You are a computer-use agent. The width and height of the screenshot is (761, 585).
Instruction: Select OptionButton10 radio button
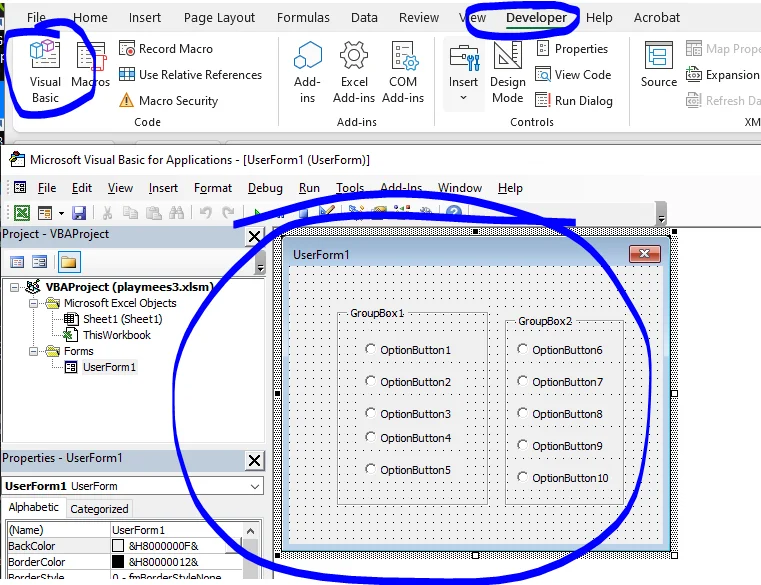click(x=522, y=477)
